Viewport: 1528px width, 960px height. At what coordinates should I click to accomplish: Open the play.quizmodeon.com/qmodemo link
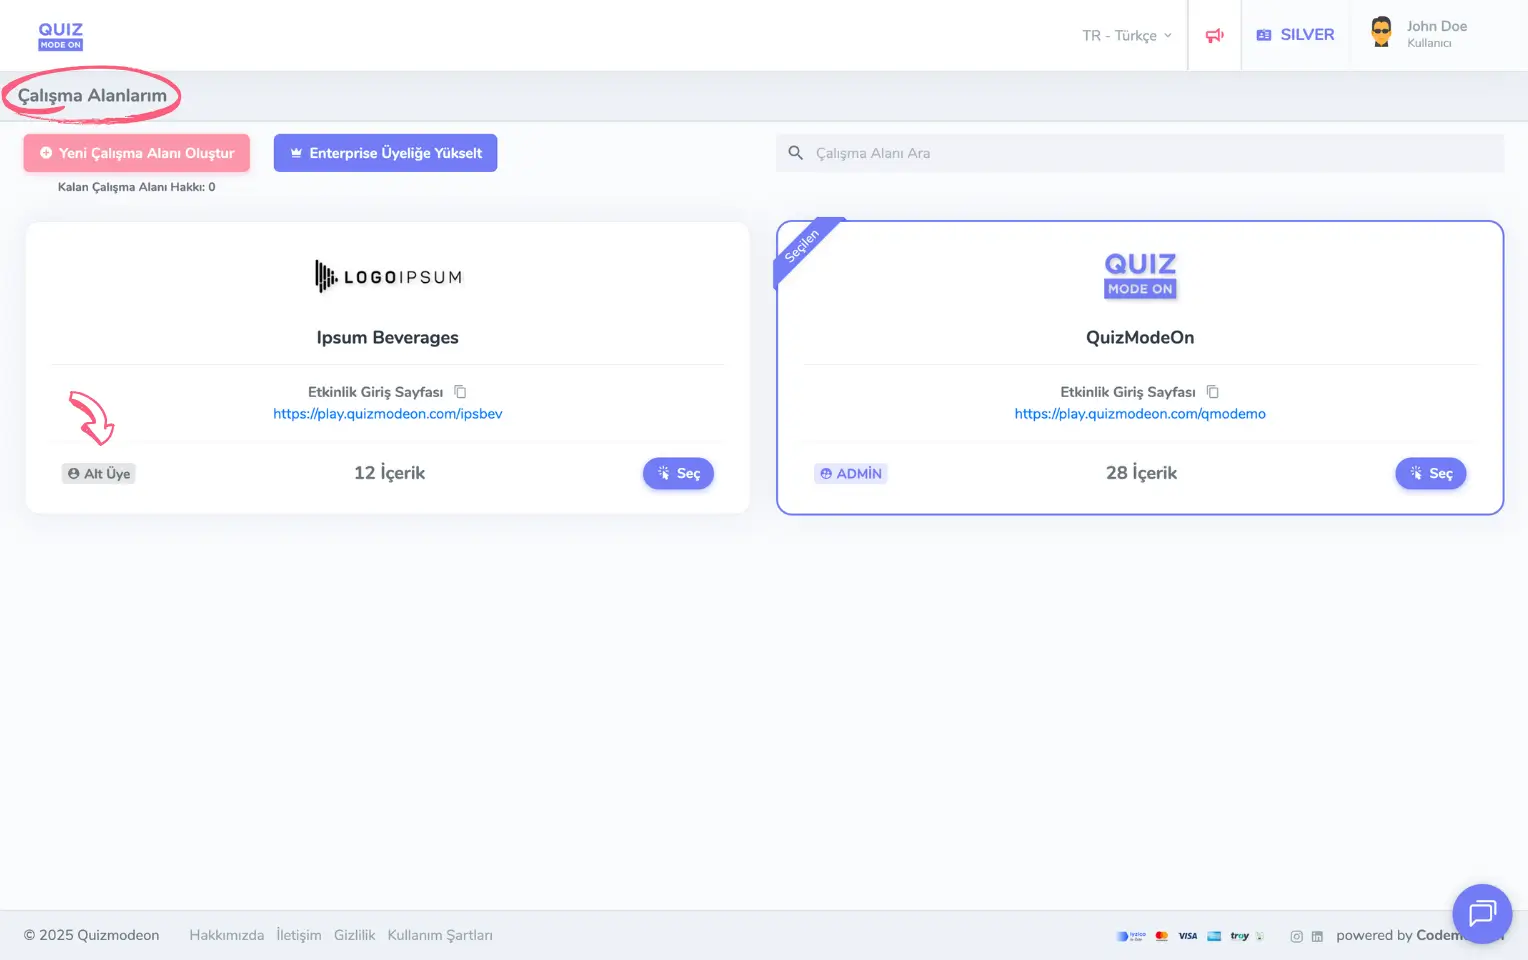(x=1140, y=414)
